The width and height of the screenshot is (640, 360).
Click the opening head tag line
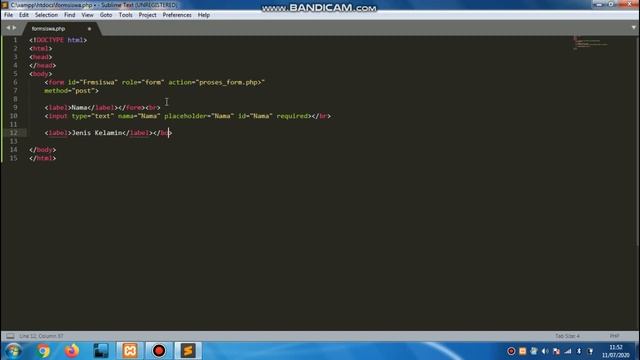pos(40,57)
